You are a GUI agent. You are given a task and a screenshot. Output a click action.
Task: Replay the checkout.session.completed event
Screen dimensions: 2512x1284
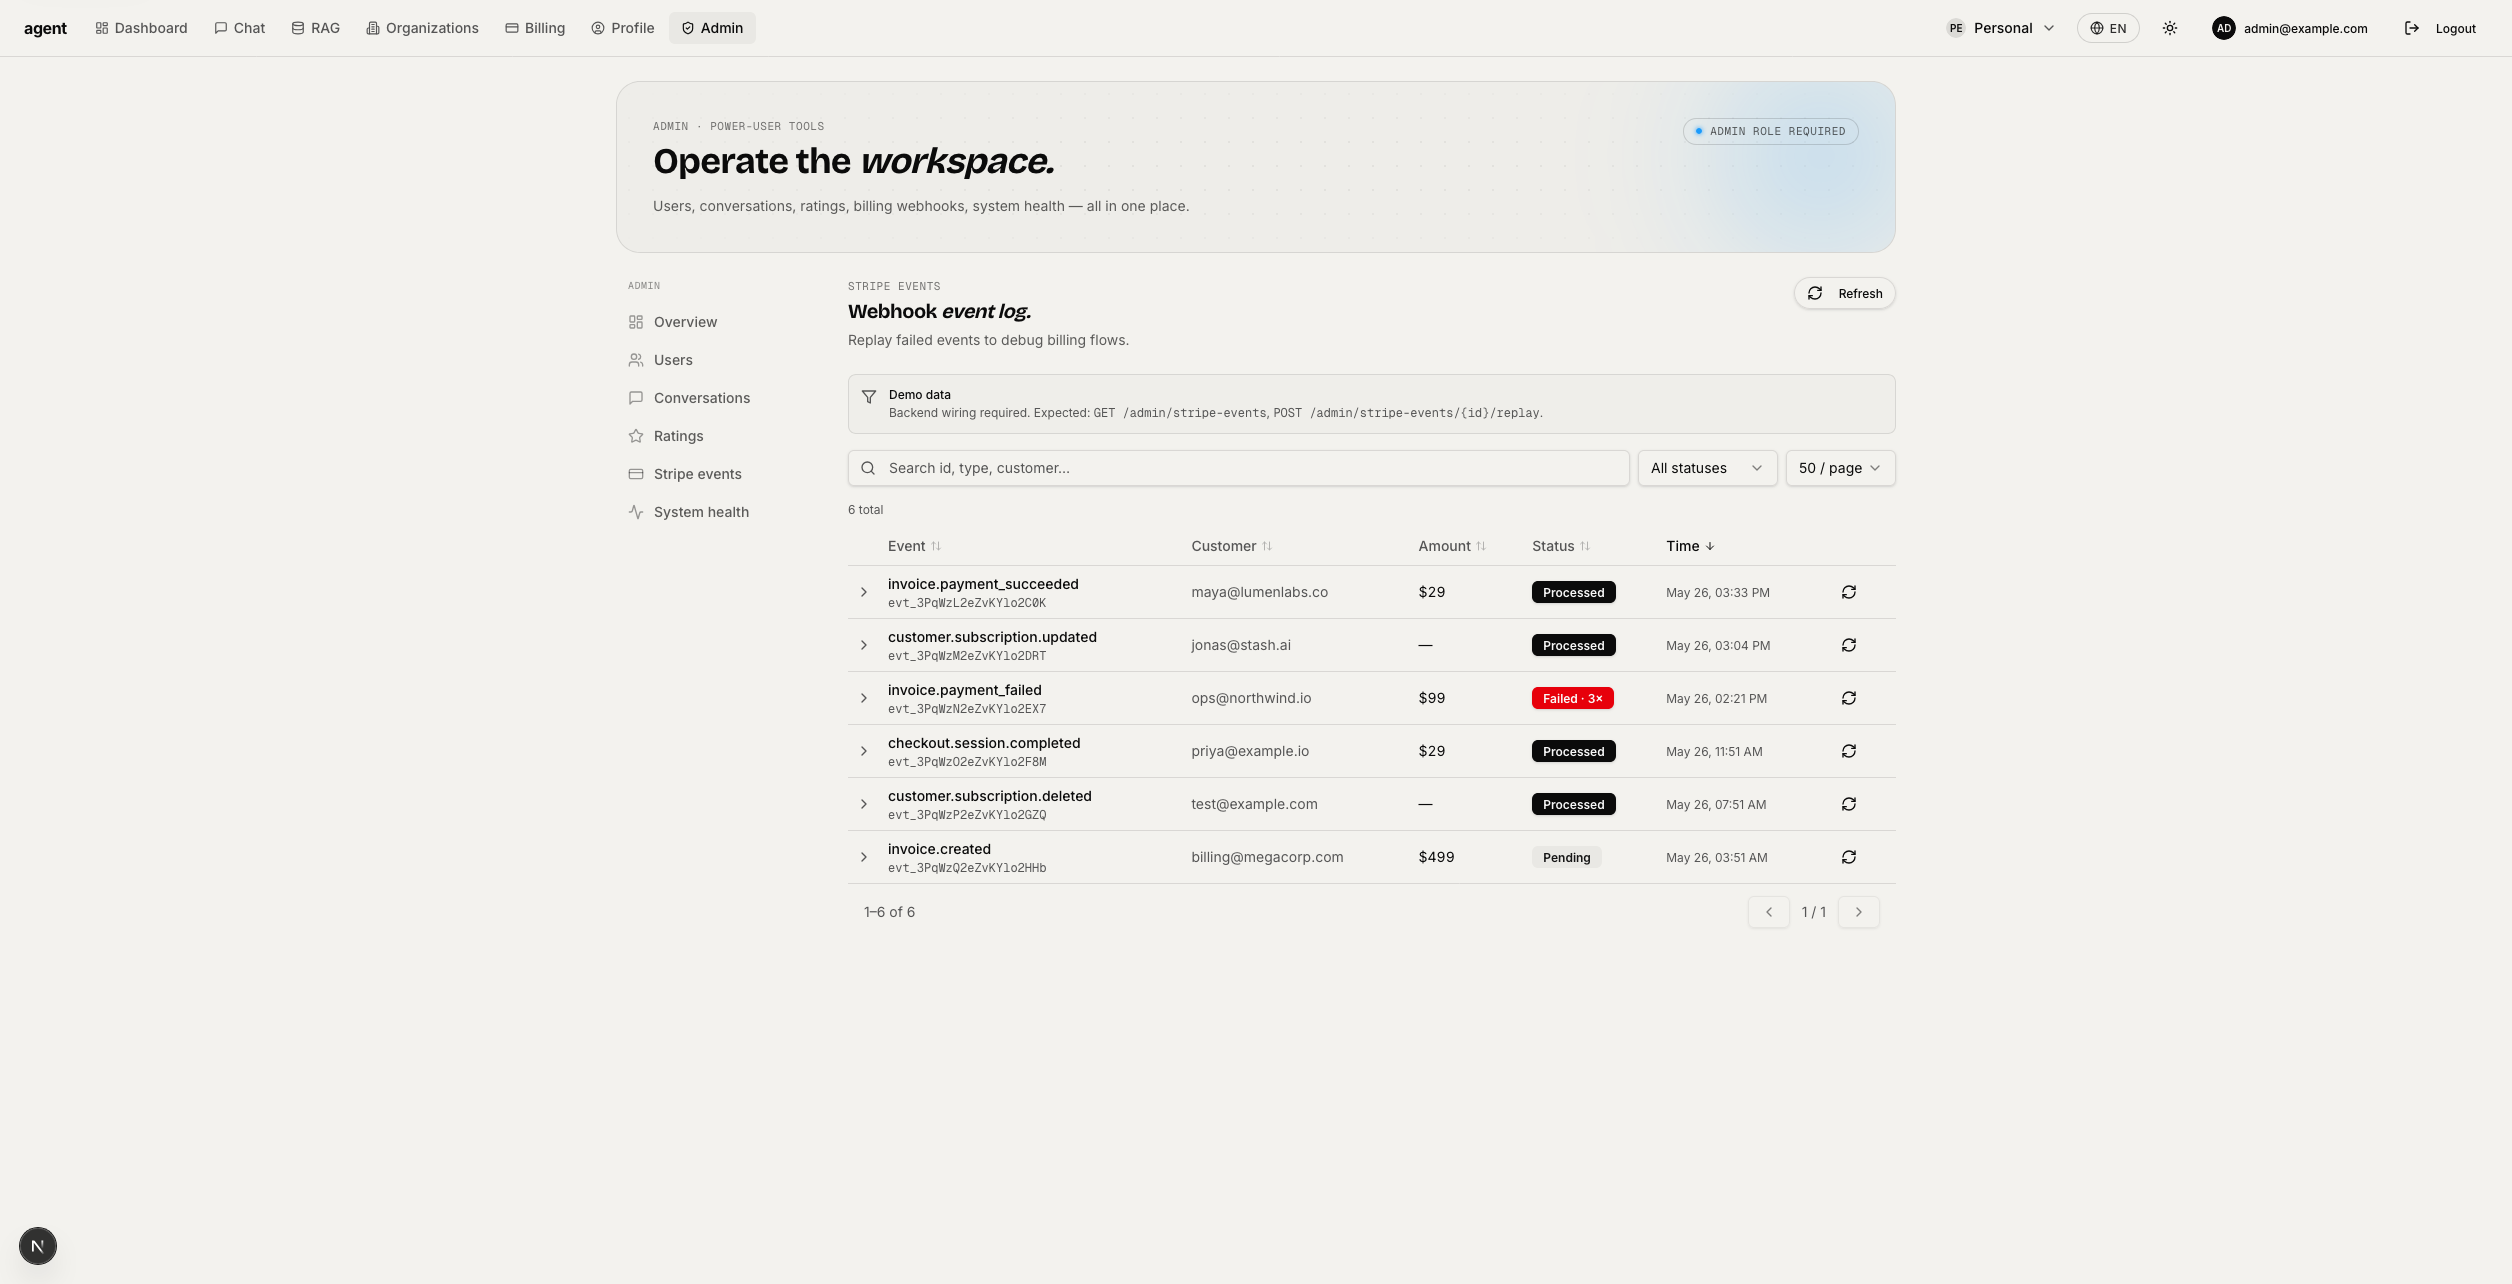pos(1849,751)
